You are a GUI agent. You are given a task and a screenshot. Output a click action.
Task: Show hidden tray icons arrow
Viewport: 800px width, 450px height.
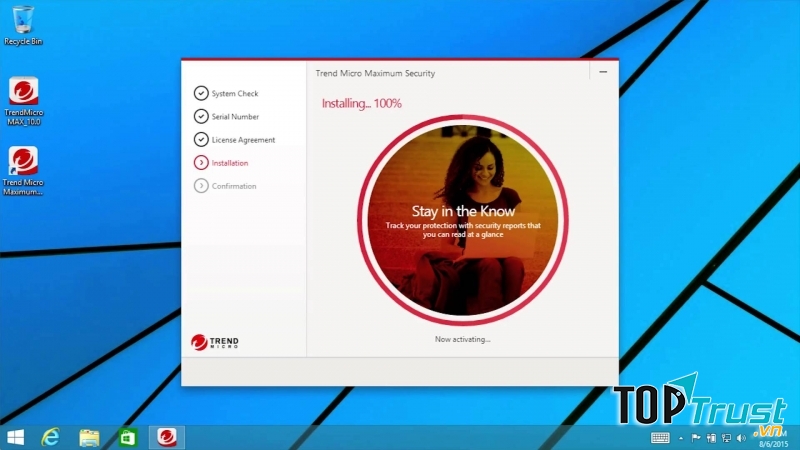tap(681, 438)
